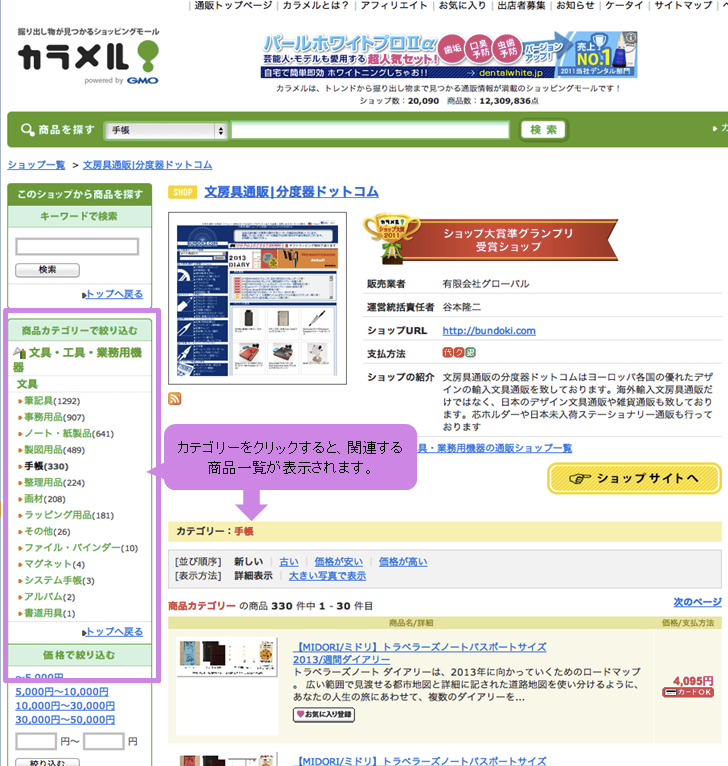This screenshot has width=728, height=766.
Task: Click the 文房具通販|分度器ドットコム breadcrumb link
Action: [x=148, y=165]
